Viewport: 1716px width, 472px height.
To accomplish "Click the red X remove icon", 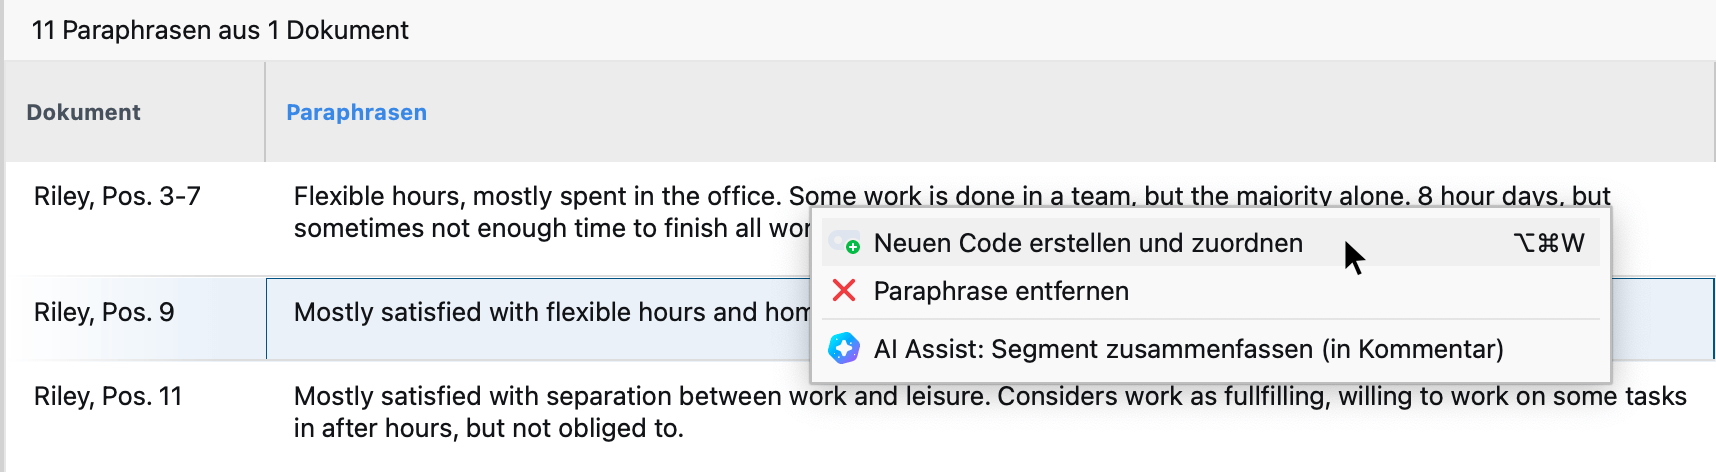I will point(844,291).
